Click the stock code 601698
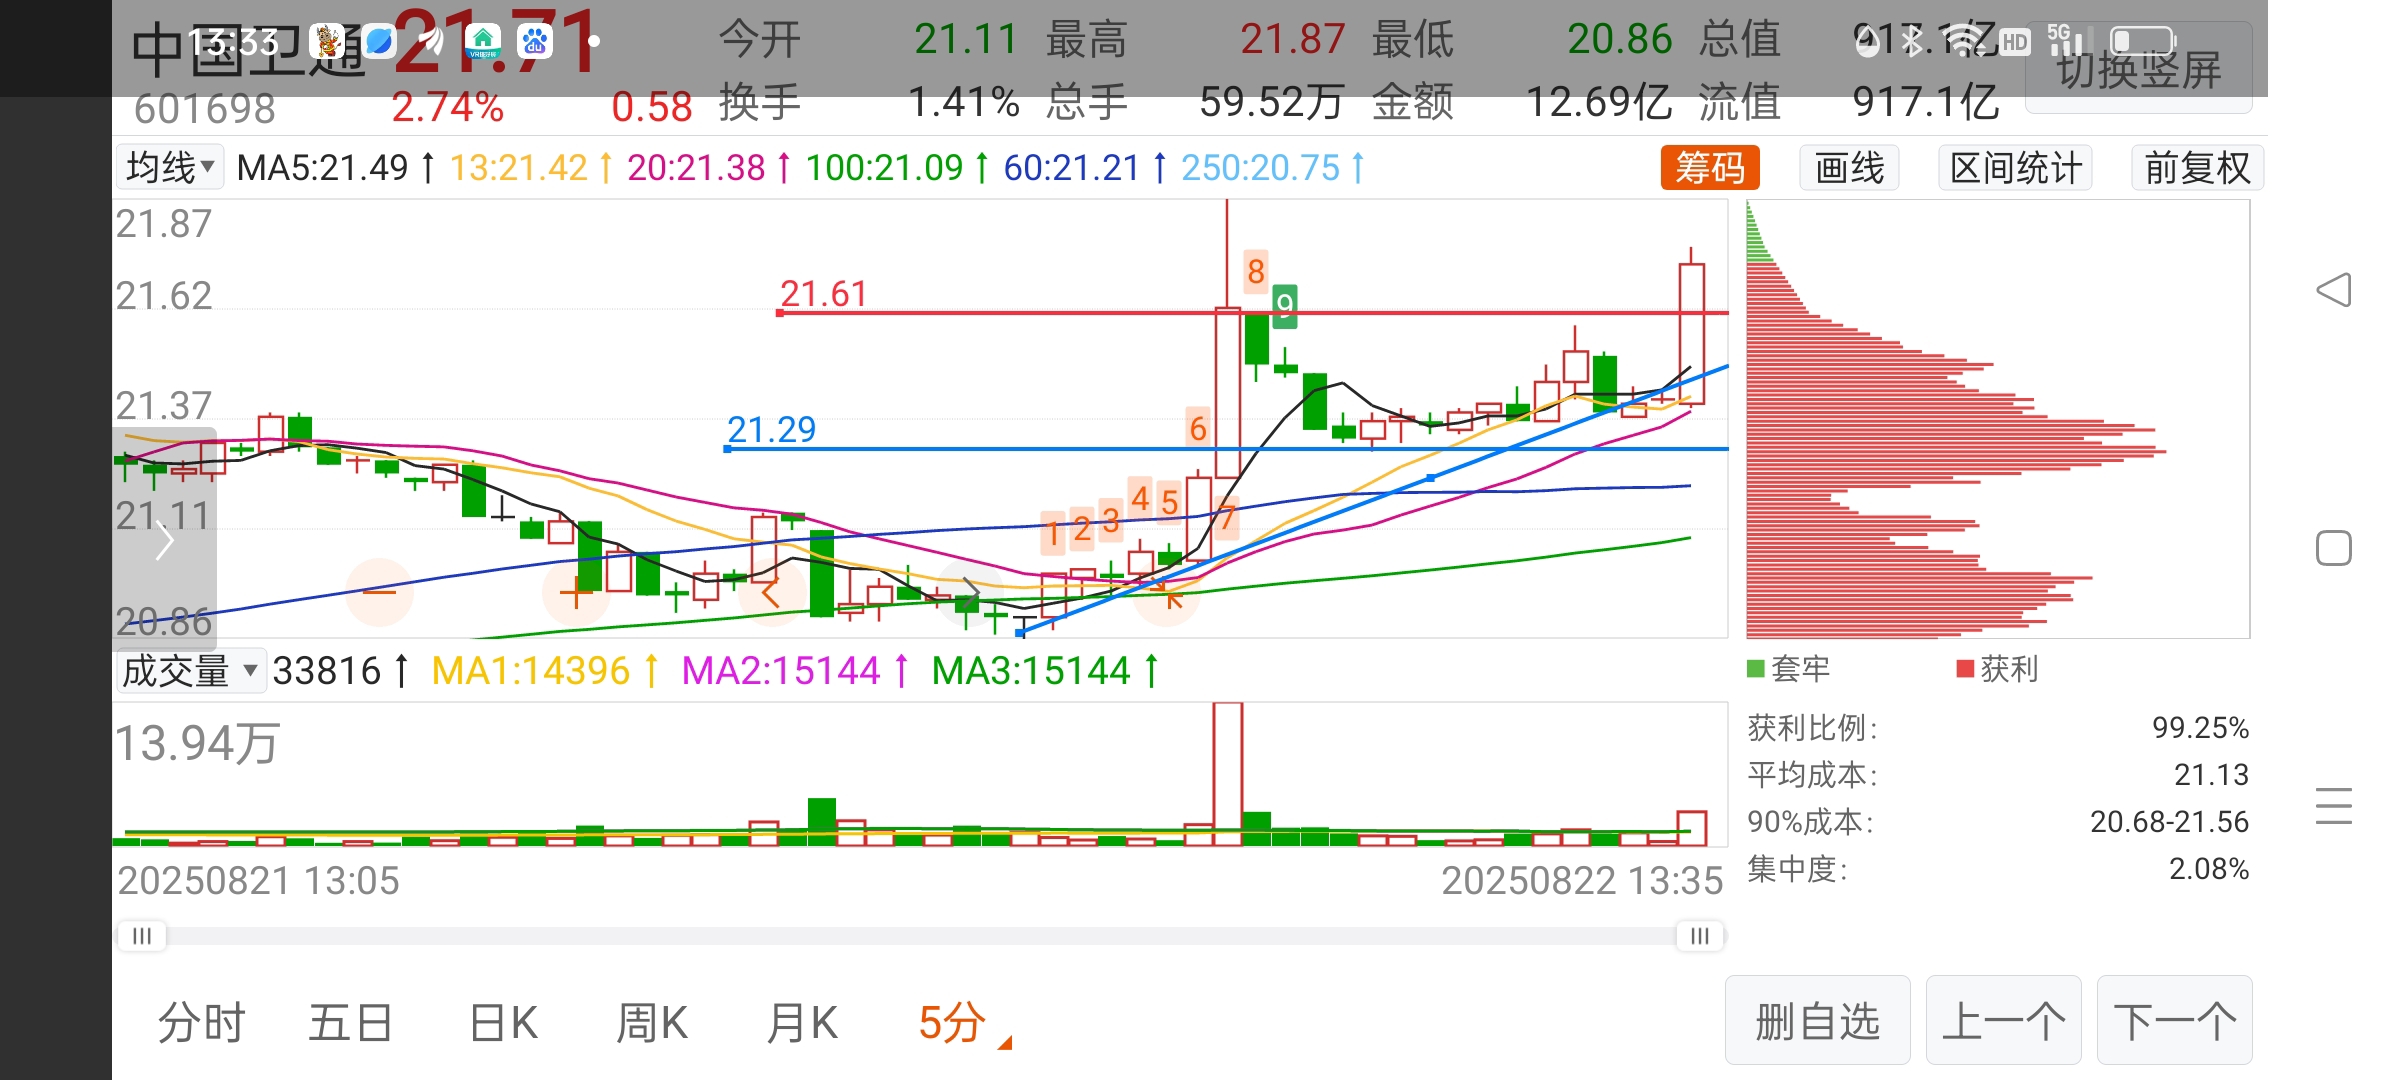The image size is (2400, 1080). point(205,108)
